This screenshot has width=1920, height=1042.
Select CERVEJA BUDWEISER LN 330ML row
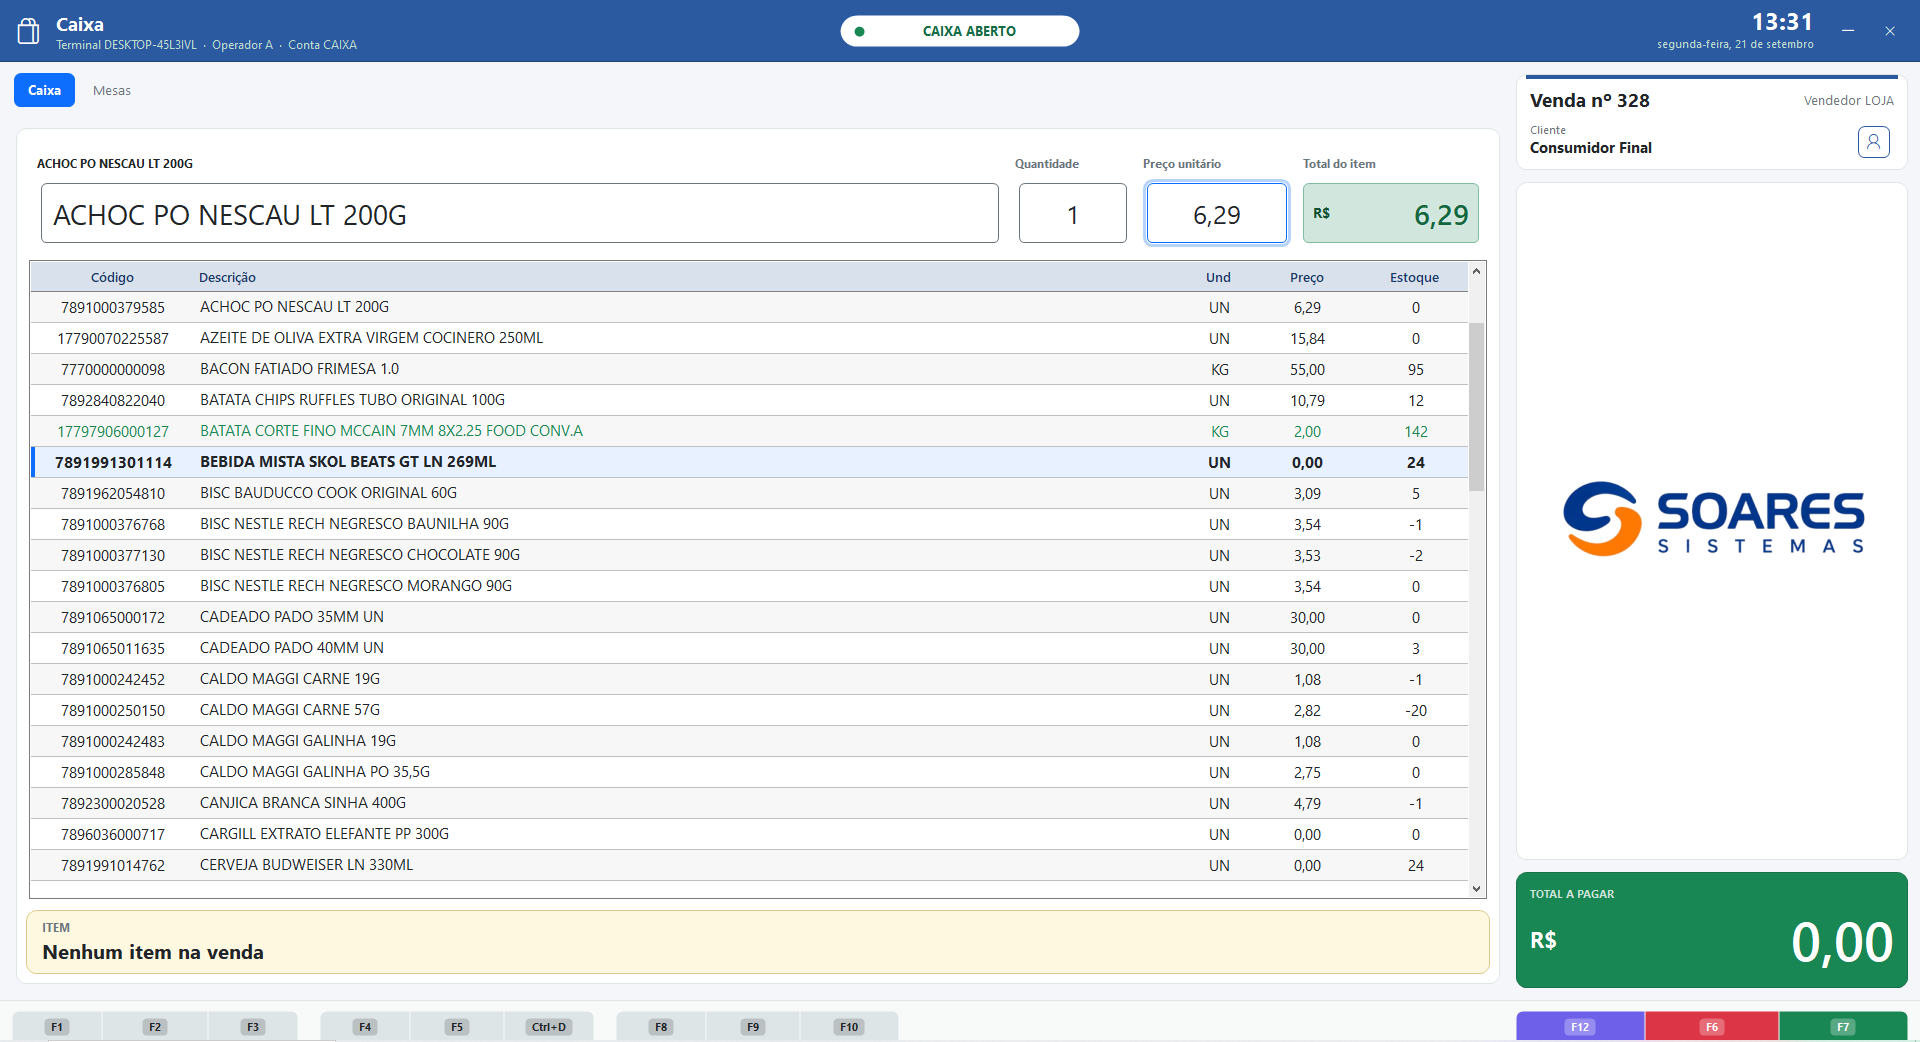[749, 865]
